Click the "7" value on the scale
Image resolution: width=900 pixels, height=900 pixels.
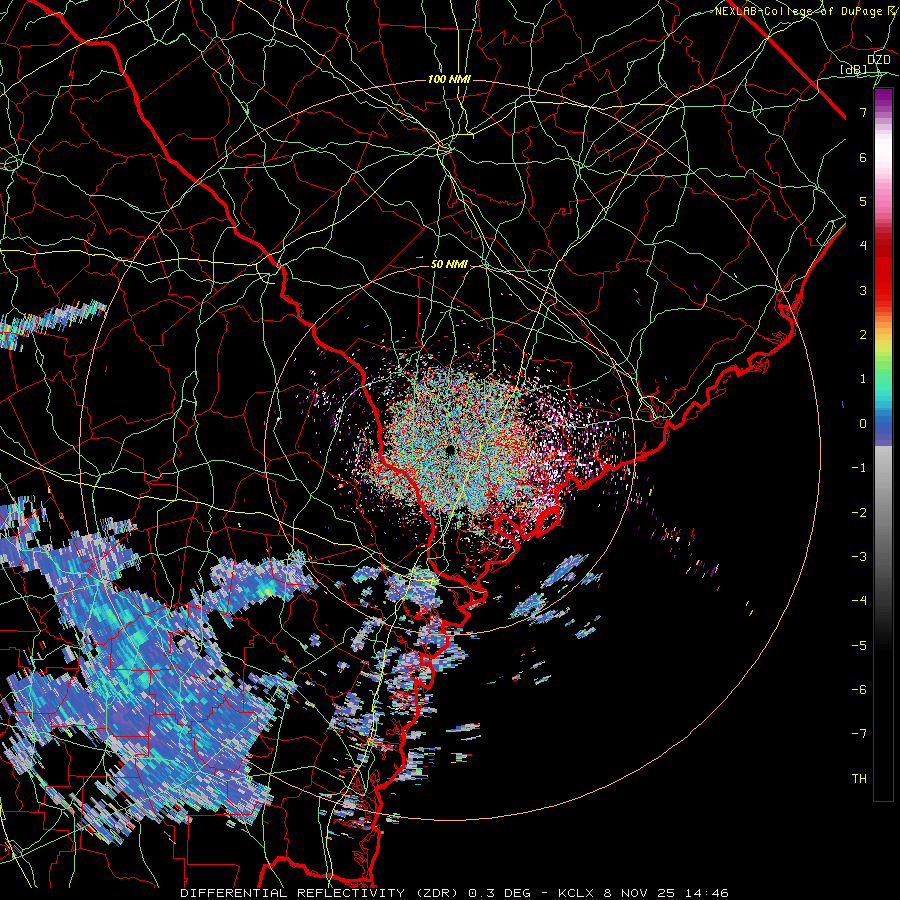(x=863, y=112)
